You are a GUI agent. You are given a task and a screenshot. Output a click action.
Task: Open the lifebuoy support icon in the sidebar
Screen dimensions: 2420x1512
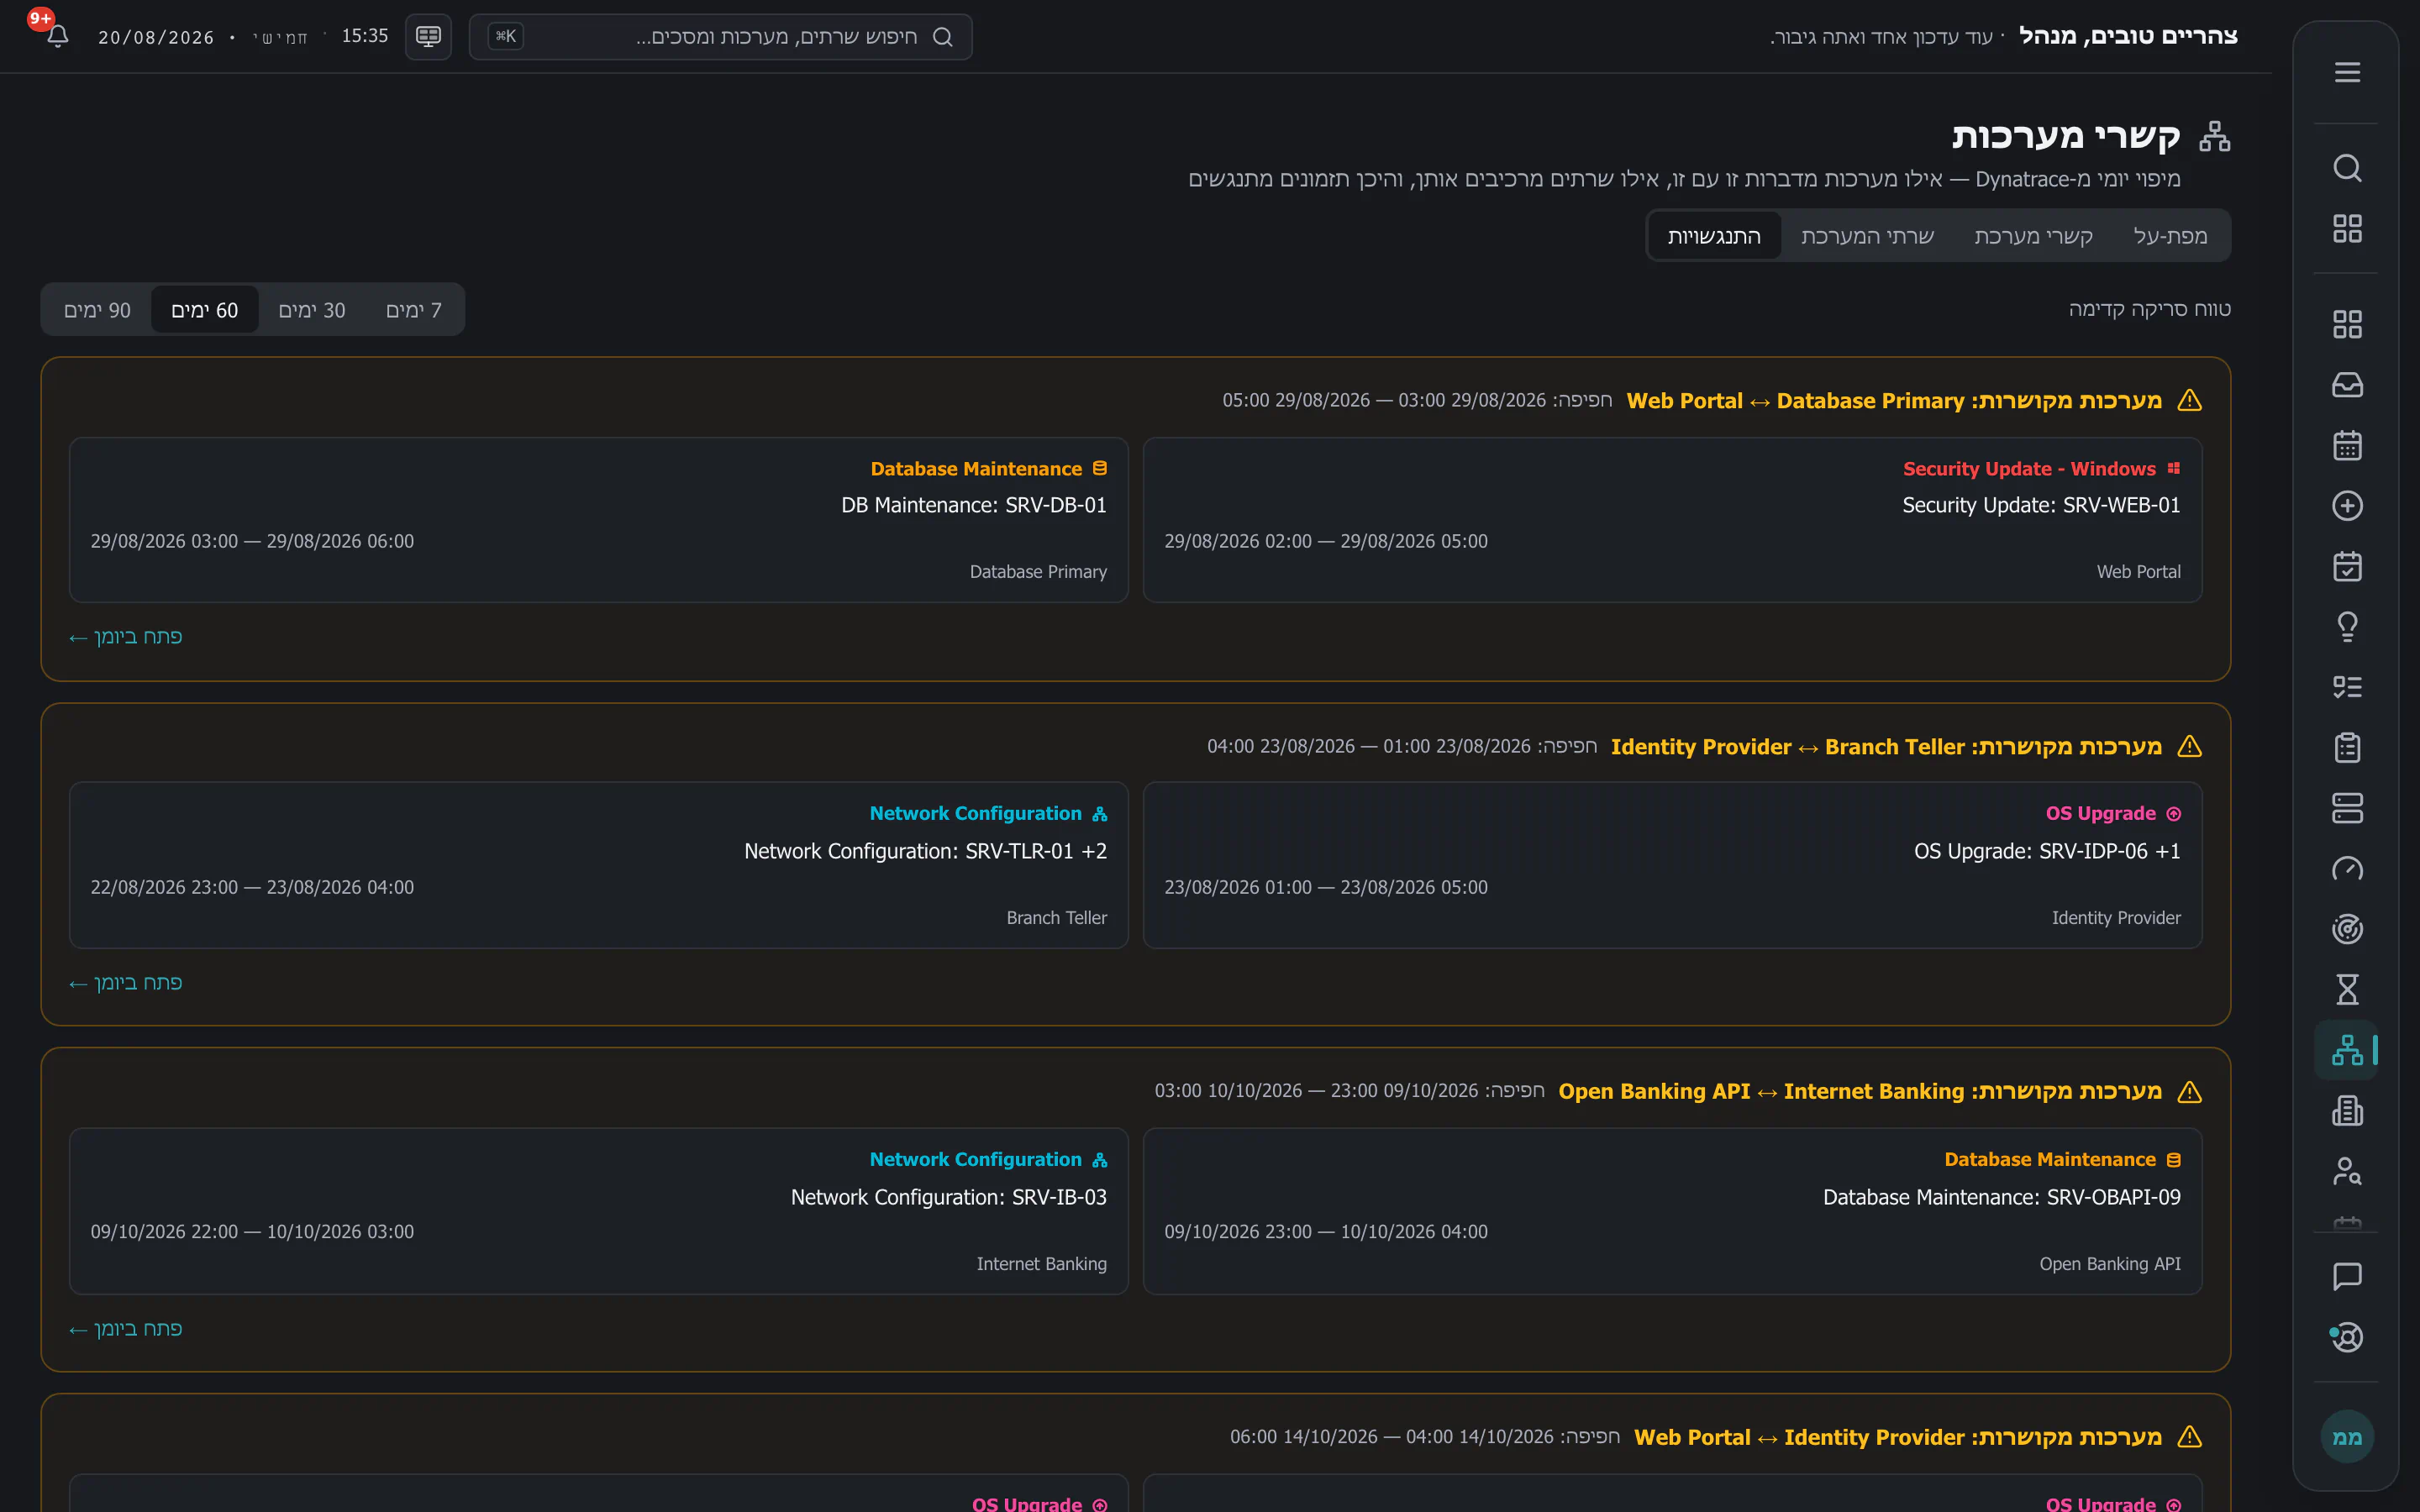2347,1337
